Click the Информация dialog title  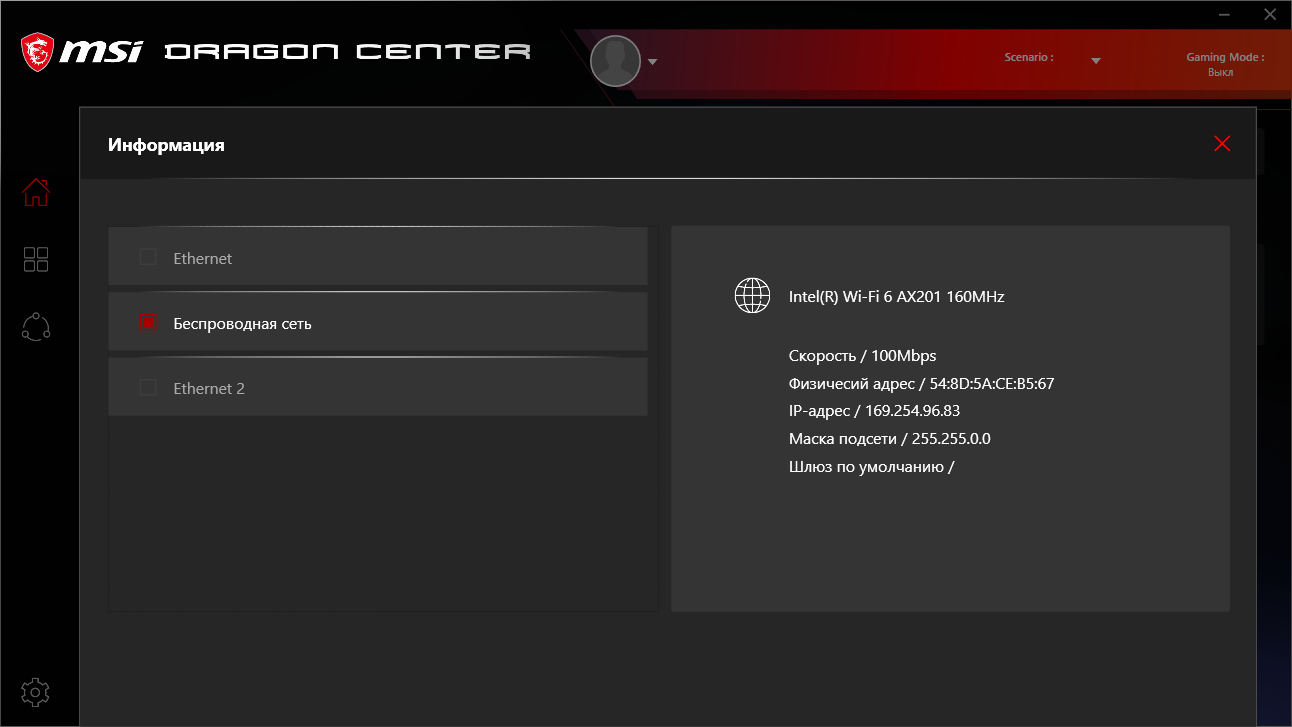[166, 145]
